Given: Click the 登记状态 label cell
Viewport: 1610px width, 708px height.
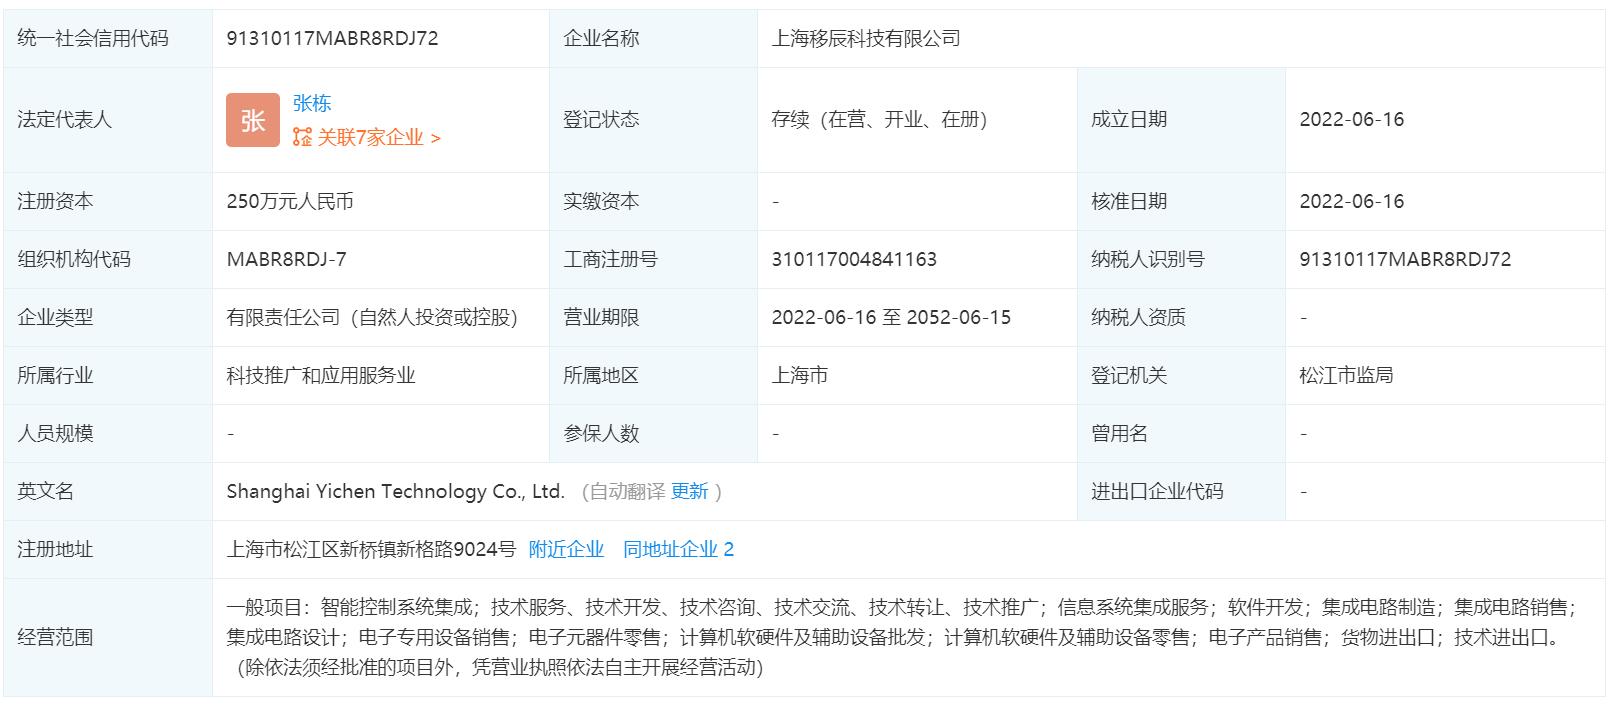Looking at the screenshot, I should [x=653, y=120].
